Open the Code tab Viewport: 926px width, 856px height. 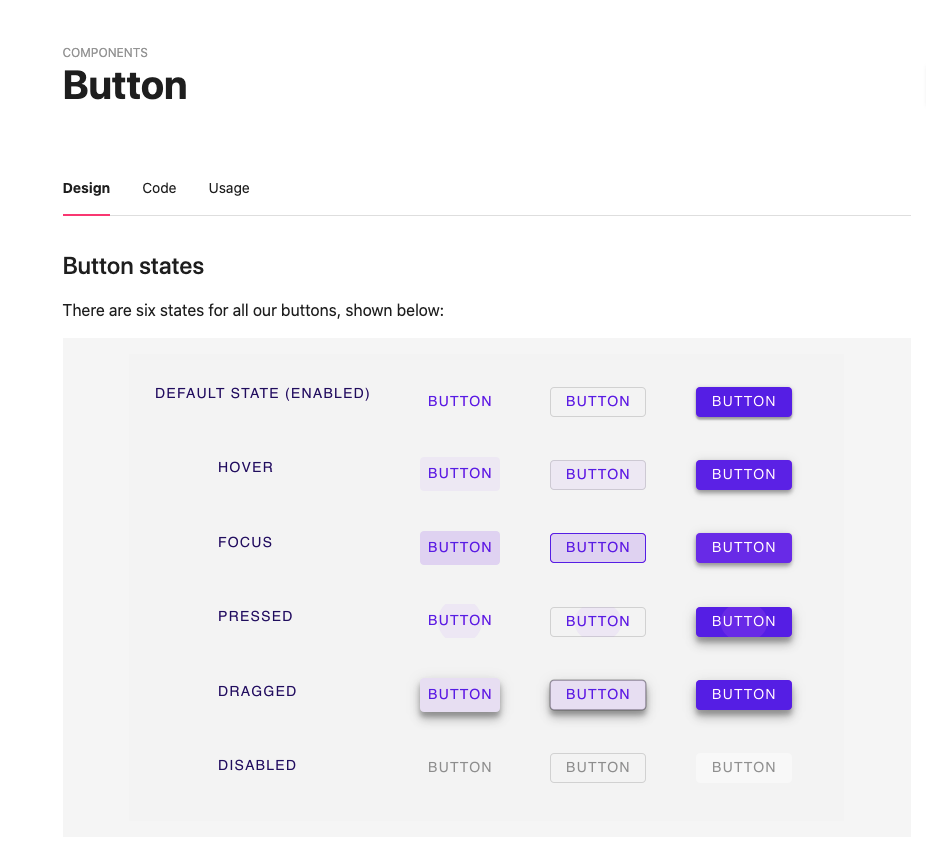tap(159, 188)
